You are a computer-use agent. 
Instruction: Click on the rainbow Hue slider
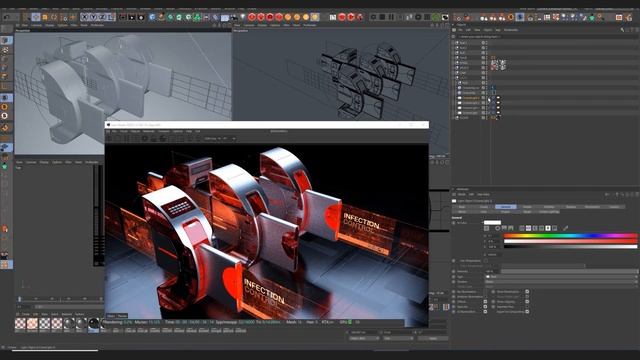[x=571, y=236]
